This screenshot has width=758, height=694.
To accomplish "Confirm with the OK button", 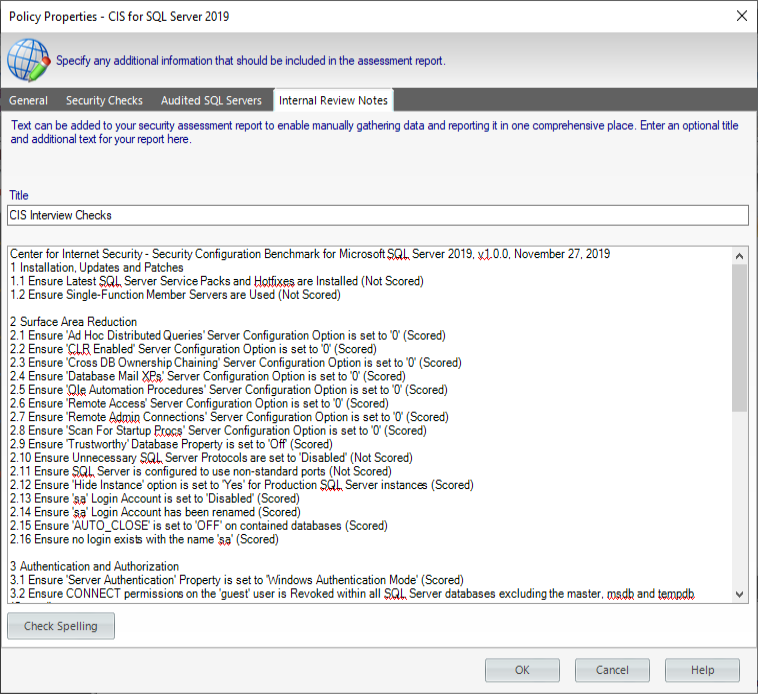I will (x=522, y=670).
